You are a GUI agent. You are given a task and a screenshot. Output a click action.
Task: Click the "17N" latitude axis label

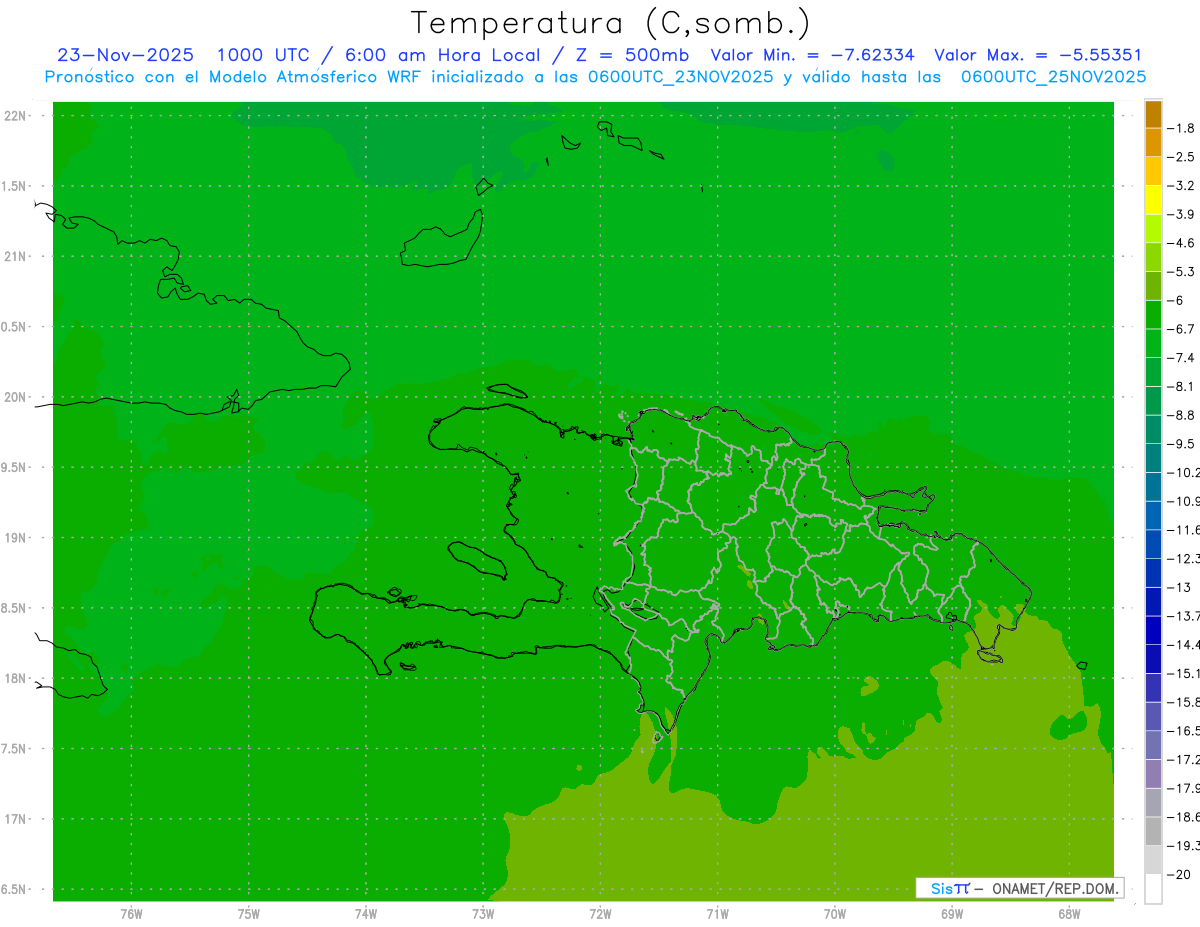tap(15, 820)
